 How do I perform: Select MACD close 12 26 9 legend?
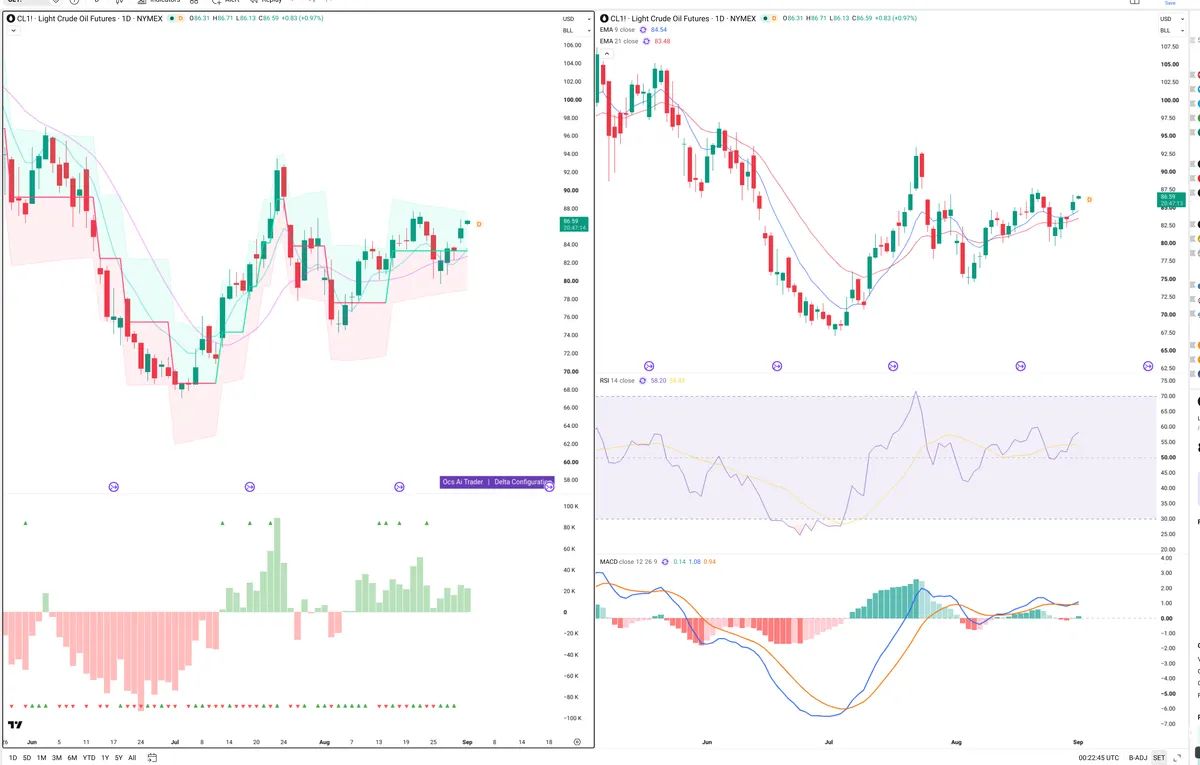628,561
